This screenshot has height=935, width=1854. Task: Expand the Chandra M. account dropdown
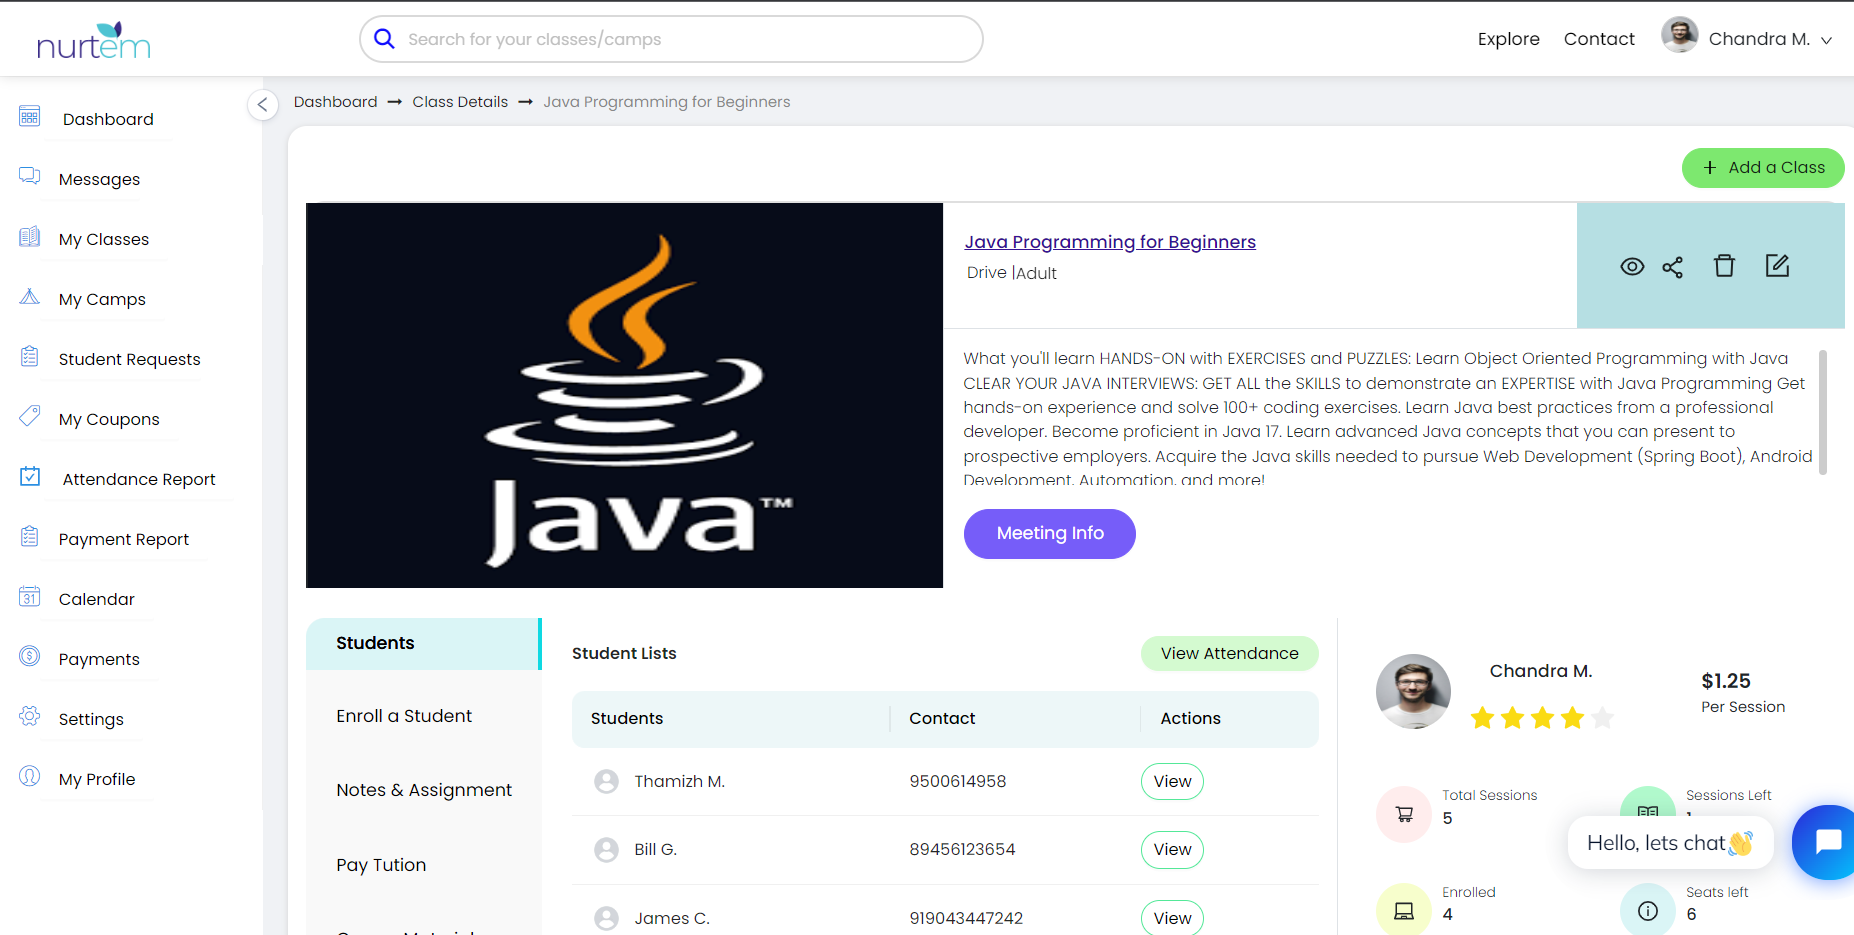pos(1826,40)
